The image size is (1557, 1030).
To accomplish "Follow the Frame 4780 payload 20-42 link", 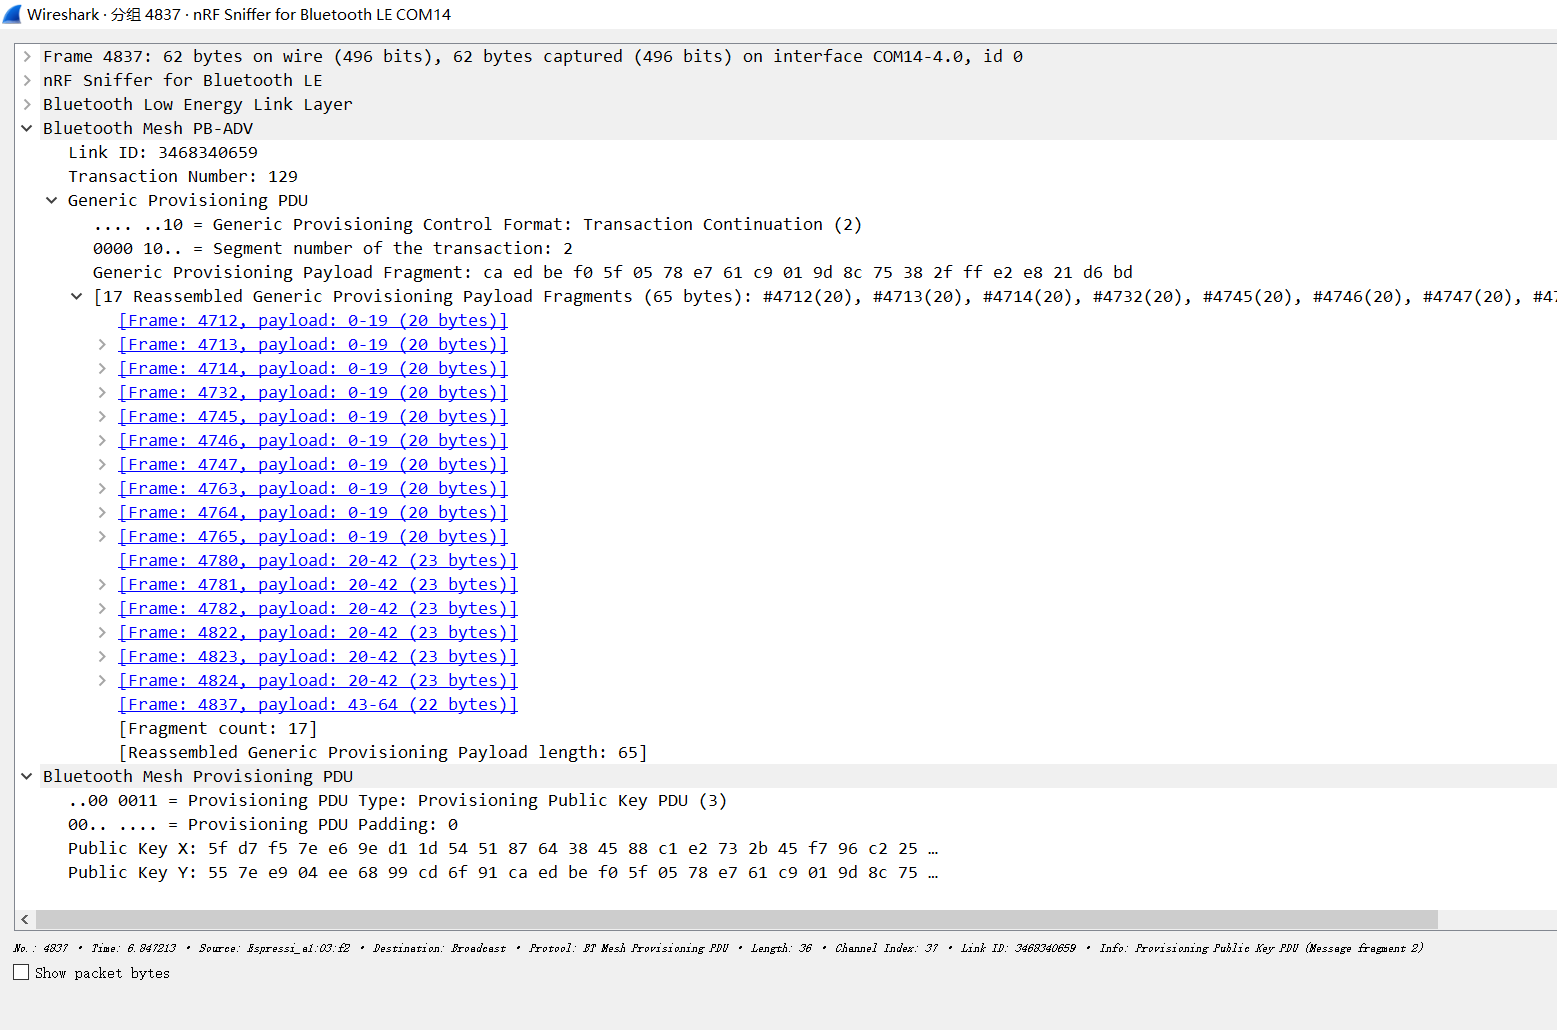I will click(317, 561).
